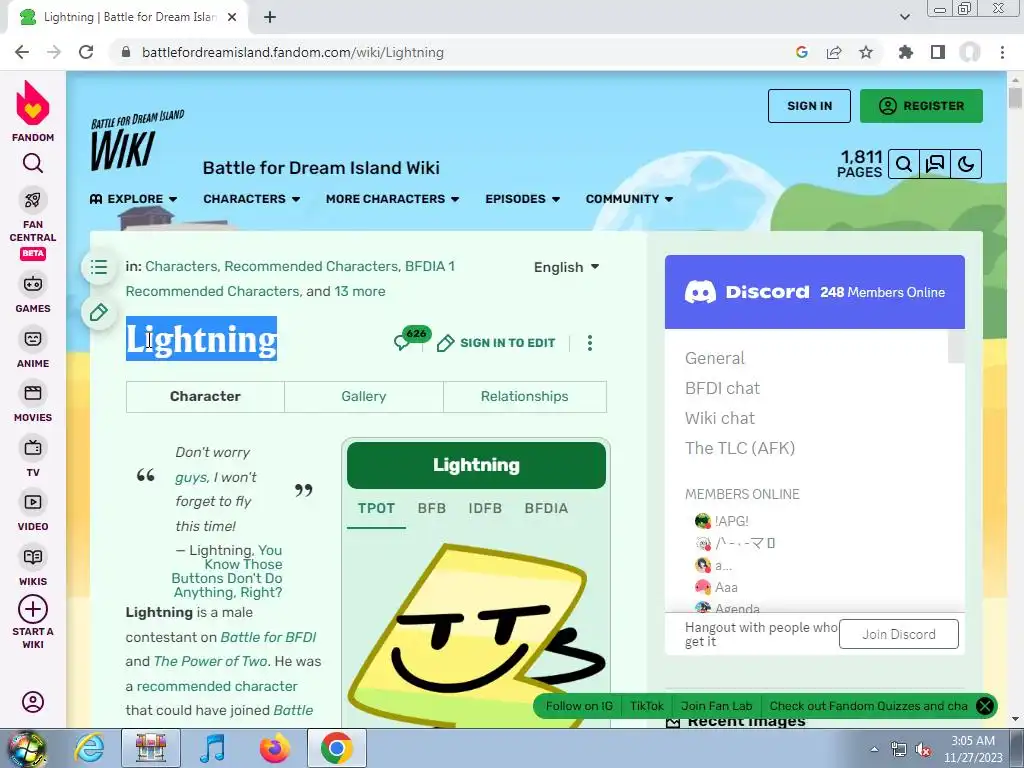Reload the page
The width and height of the screenshot is (1024, 768).
[x=86, y=52]
